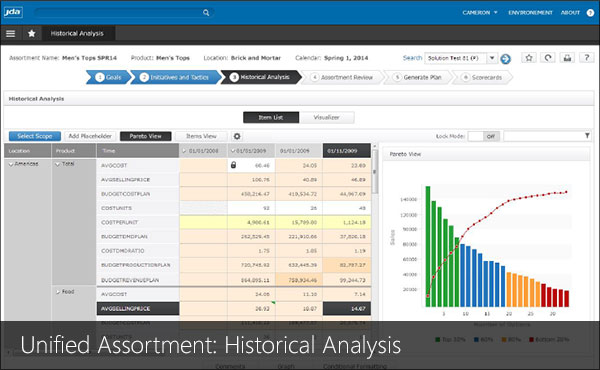
Task: Click the 4,900.61 cell in COSTPERUNIT row
Action: point(251,222)
